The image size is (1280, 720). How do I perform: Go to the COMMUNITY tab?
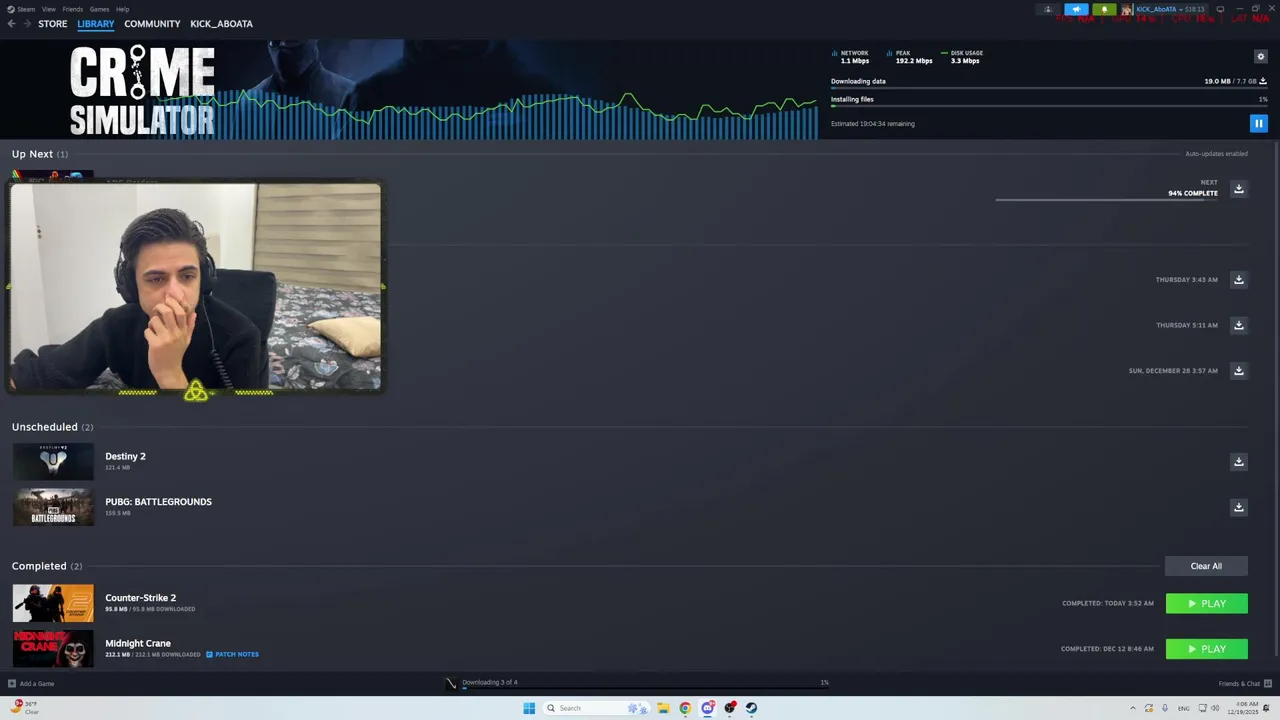(x=152, y=24)
